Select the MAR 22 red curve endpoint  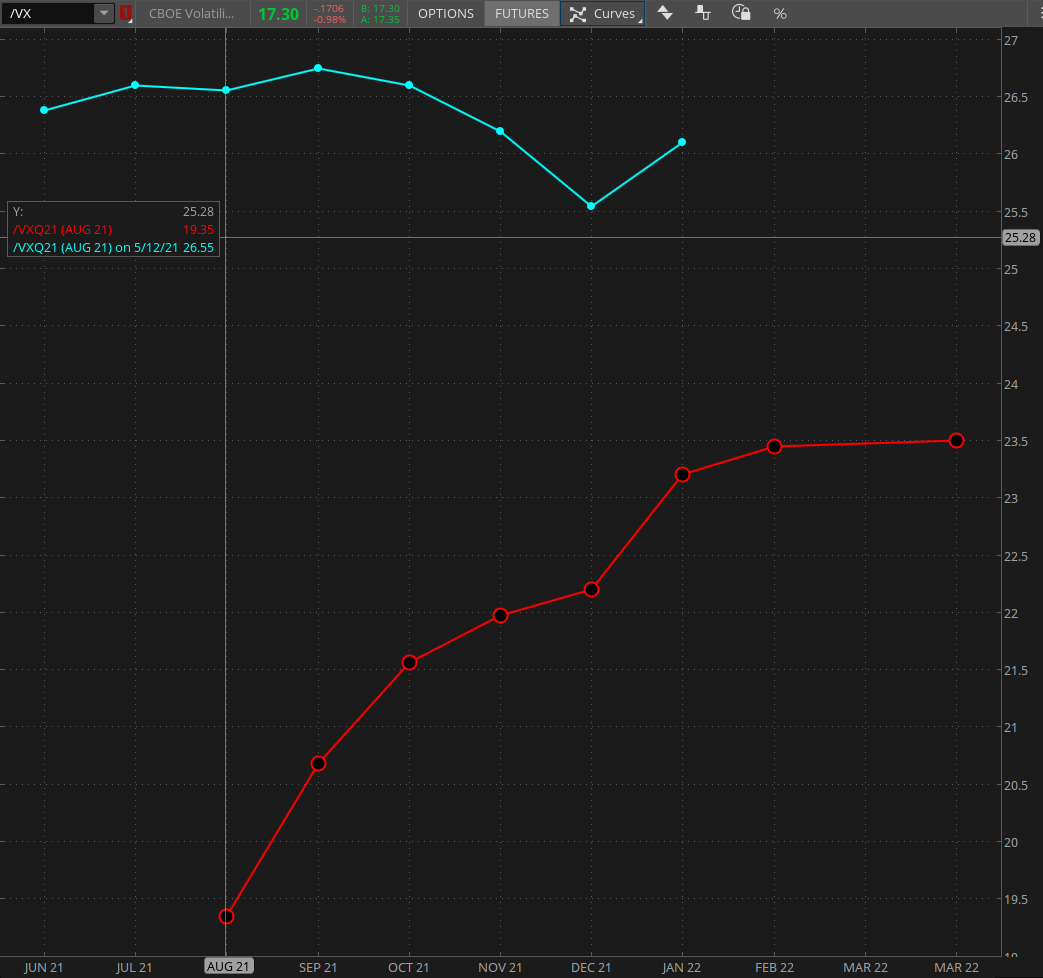(956, 440)
